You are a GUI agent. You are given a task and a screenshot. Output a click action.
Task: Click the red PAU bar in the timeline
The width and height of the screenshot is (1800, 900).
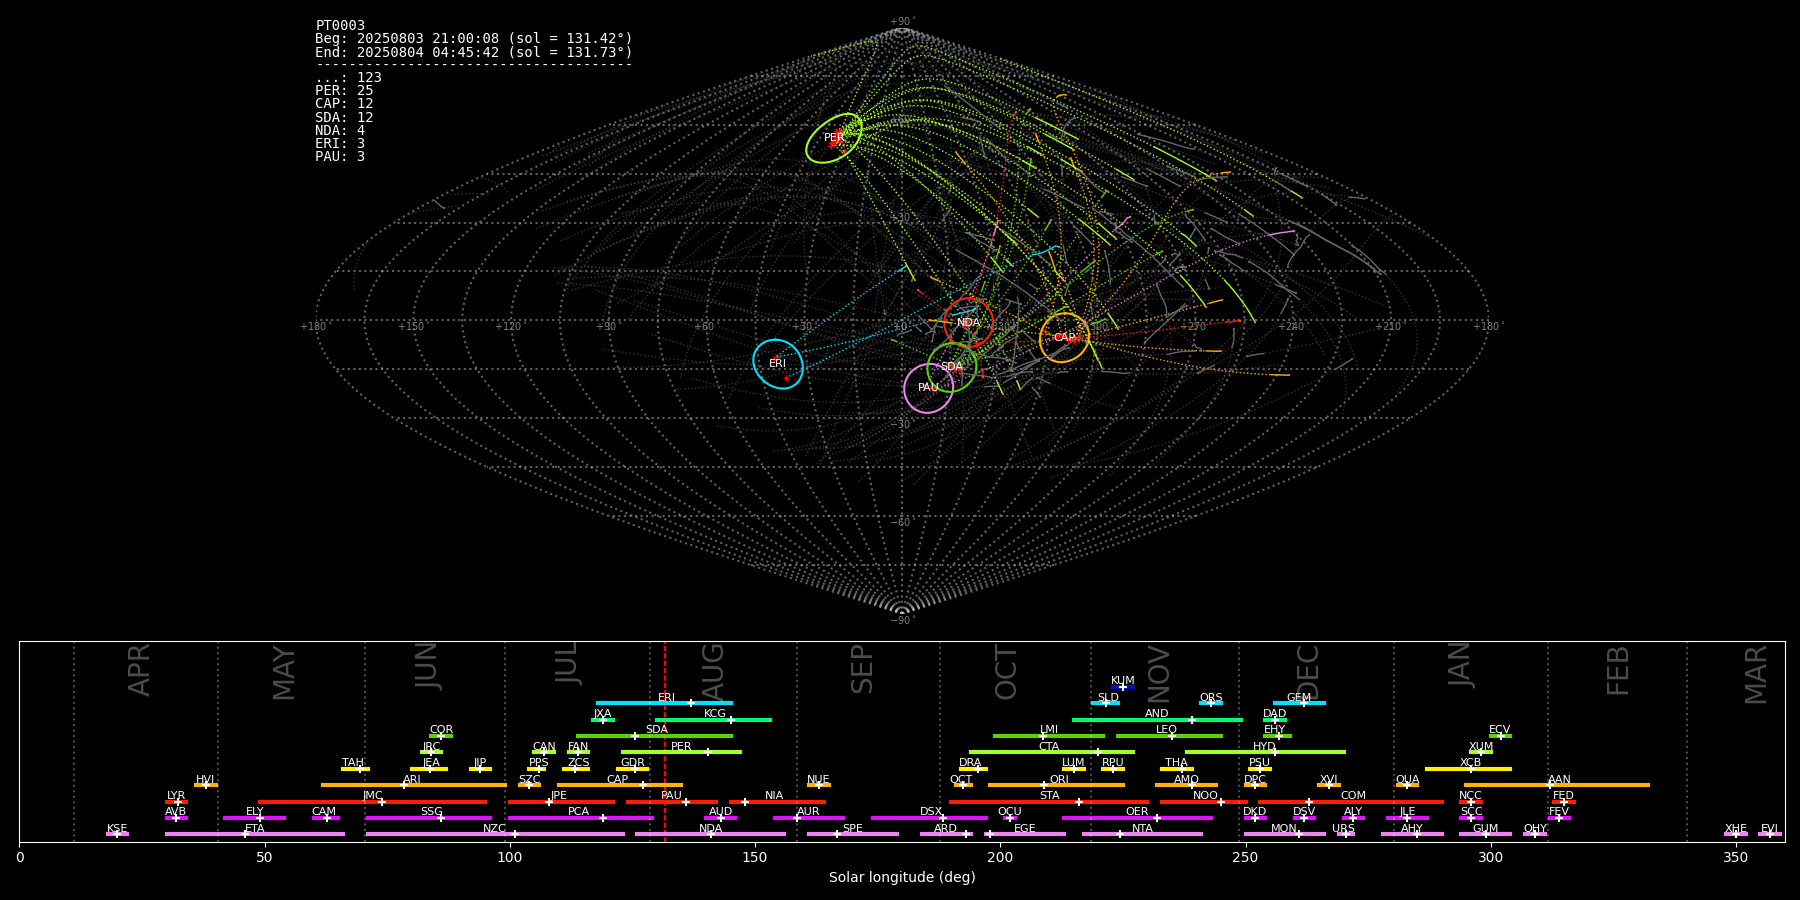point(672,802)
